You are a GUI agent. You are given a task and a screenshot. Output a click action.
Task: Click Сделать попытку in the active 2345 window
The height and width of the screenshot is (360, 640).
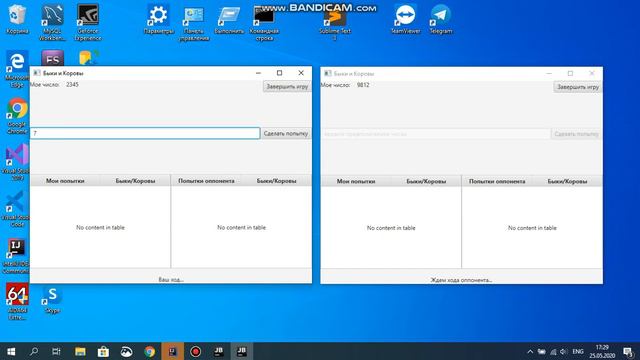click(286, 133)
